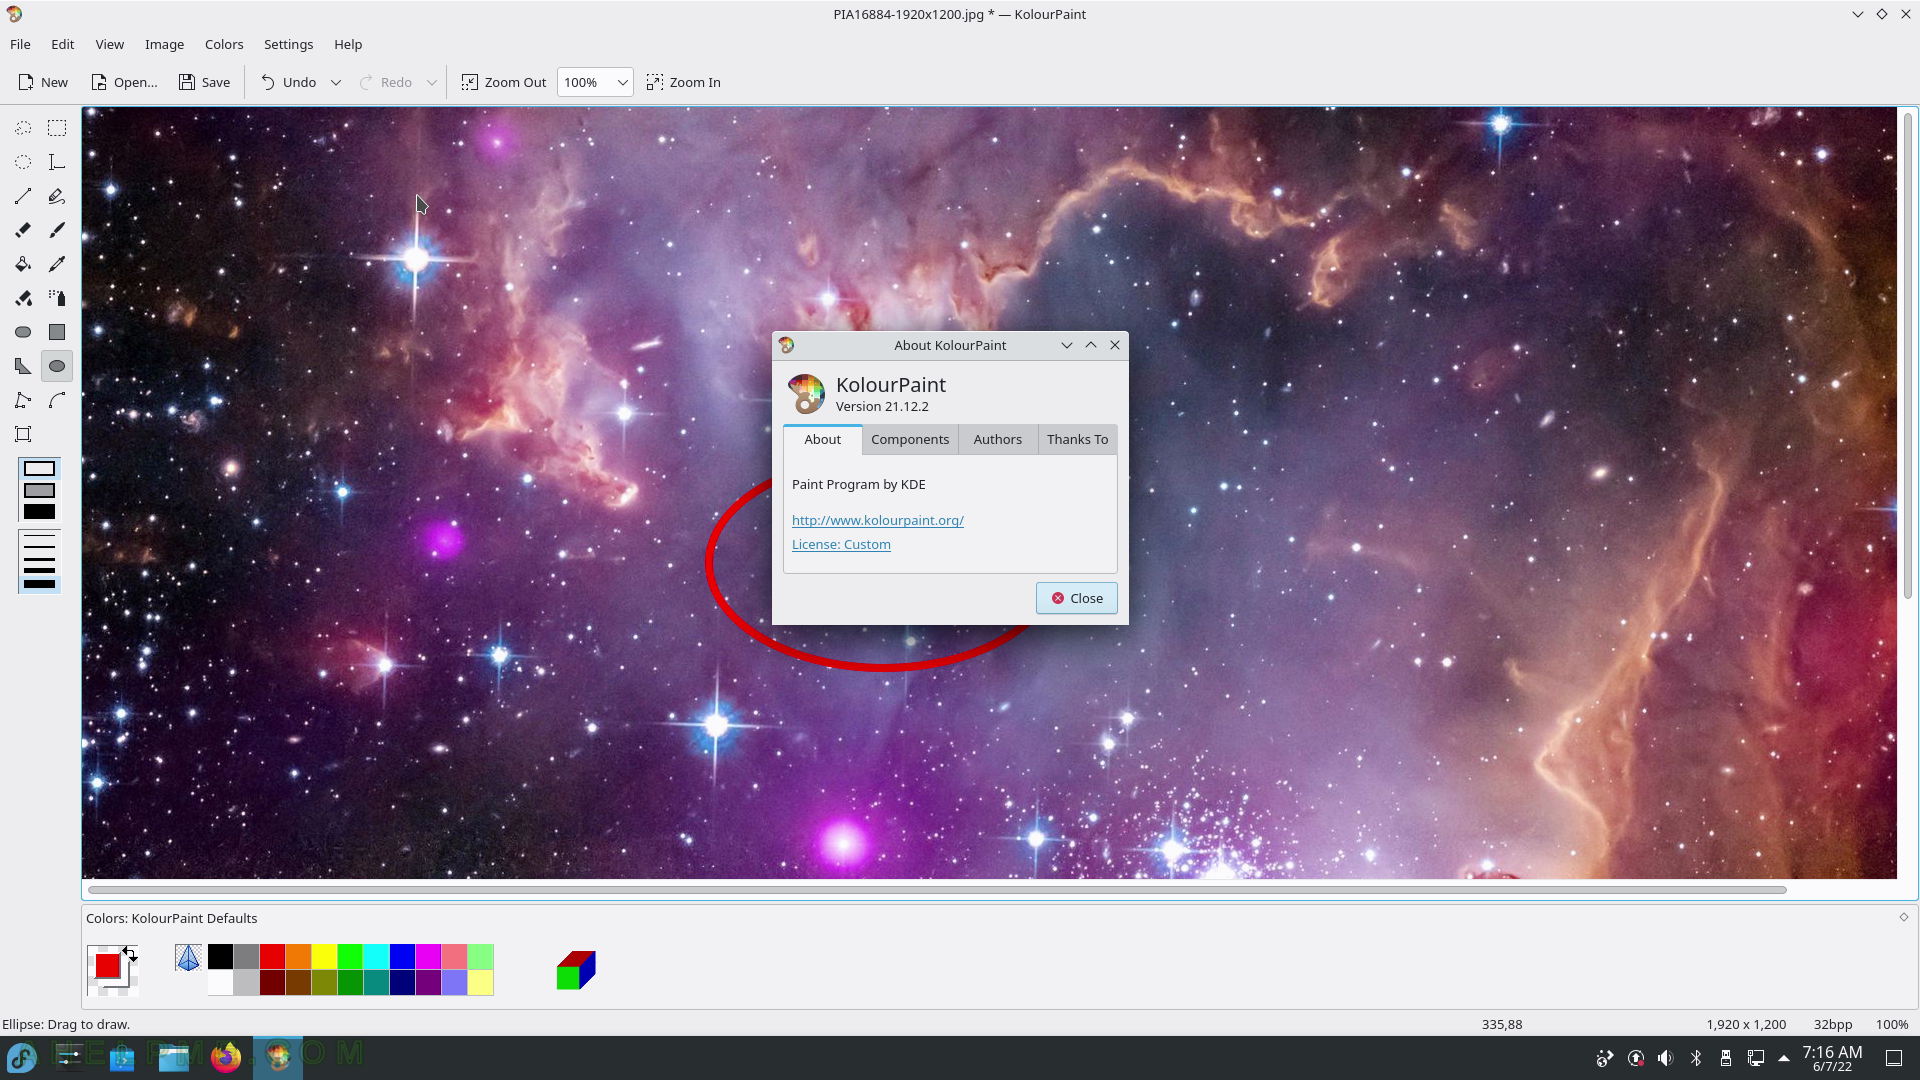Screen dimensions: 1920x1080
Task: Float the color palette panel diamond button
Action: [x=1904, y=917]
